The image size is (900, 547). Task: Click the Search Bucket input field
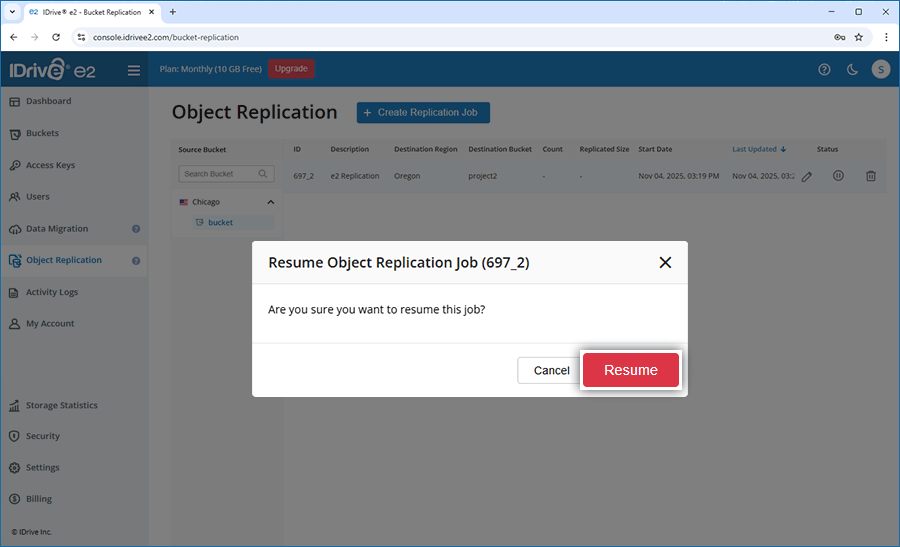pyautogui.click(x=218, y=174)
